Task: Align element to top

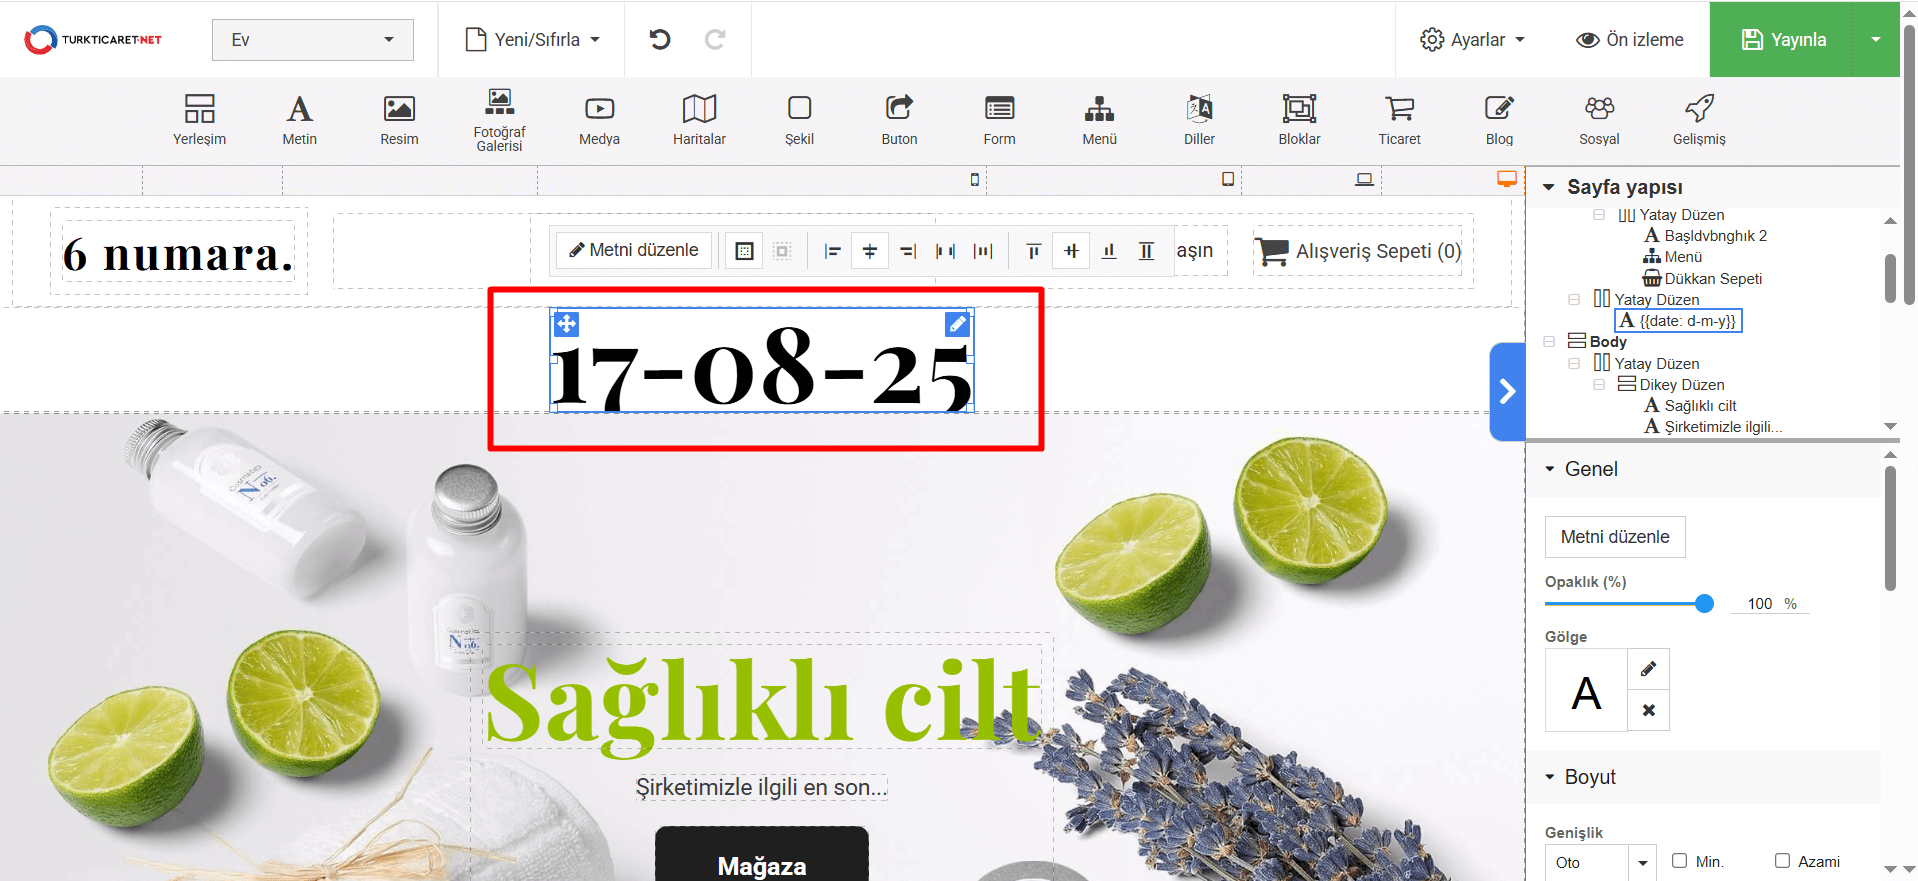Action: tap(1034, 251)
